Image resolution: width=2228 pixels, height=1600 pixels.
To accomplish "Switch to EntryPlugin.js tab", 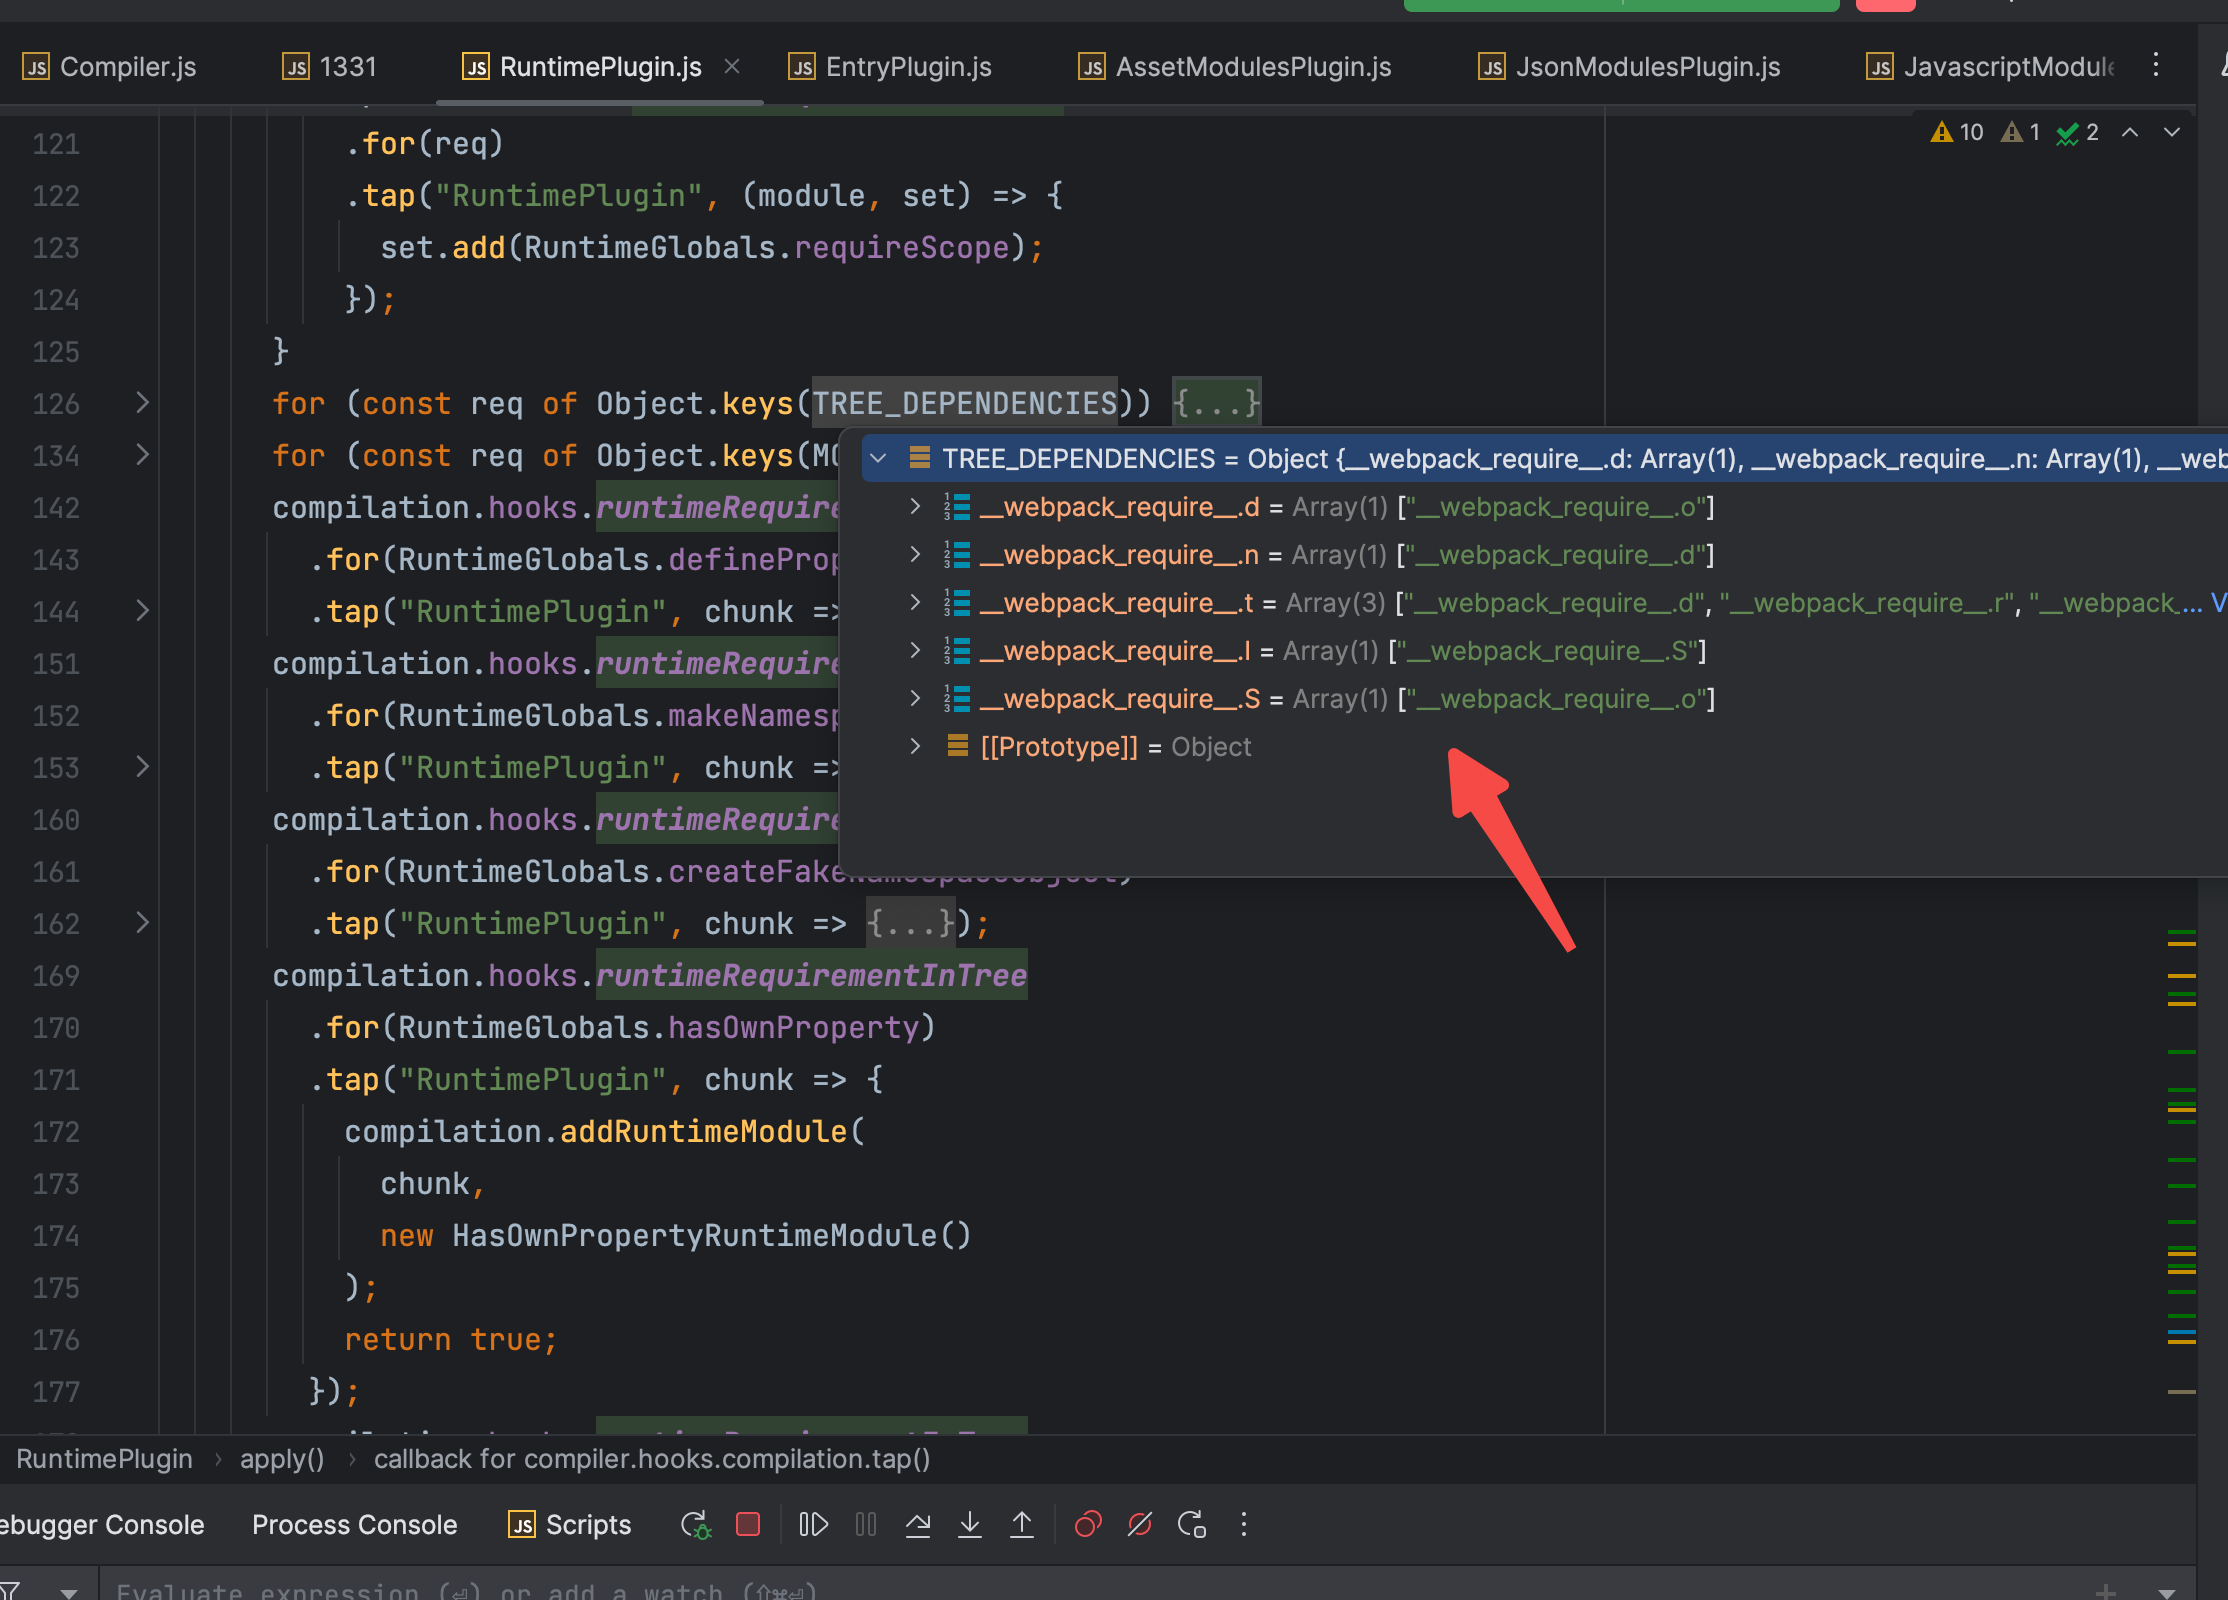I will [x=907, y=67].
